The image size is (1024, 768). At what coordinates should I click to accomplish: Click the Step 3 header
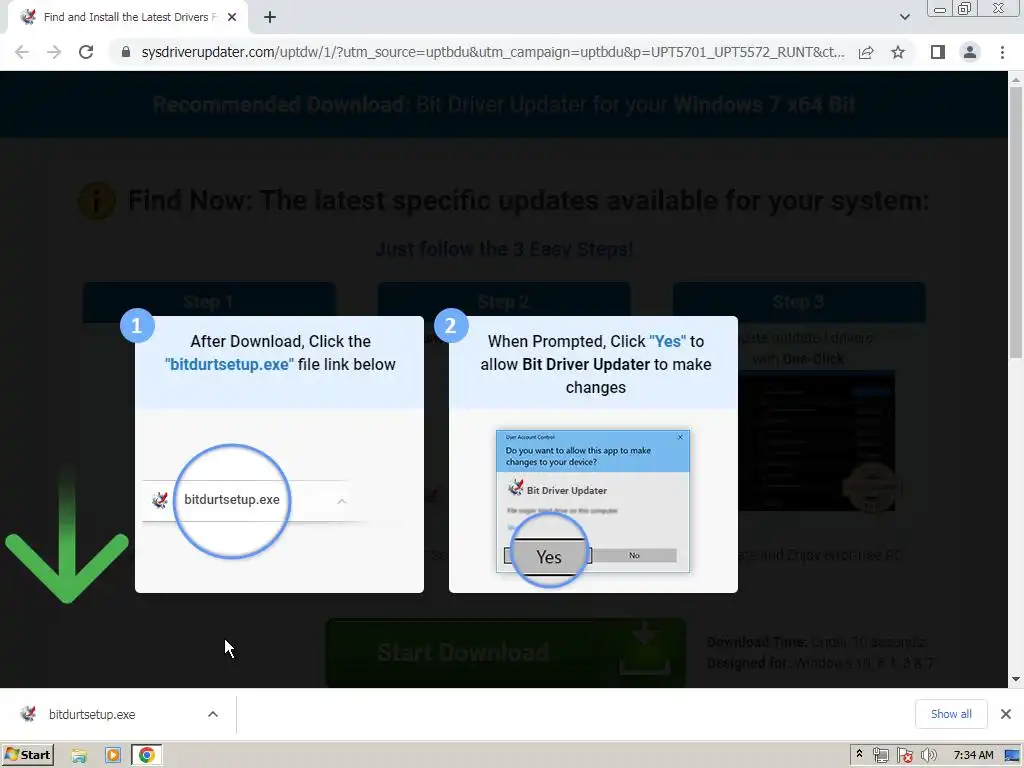tap(799, 302)
